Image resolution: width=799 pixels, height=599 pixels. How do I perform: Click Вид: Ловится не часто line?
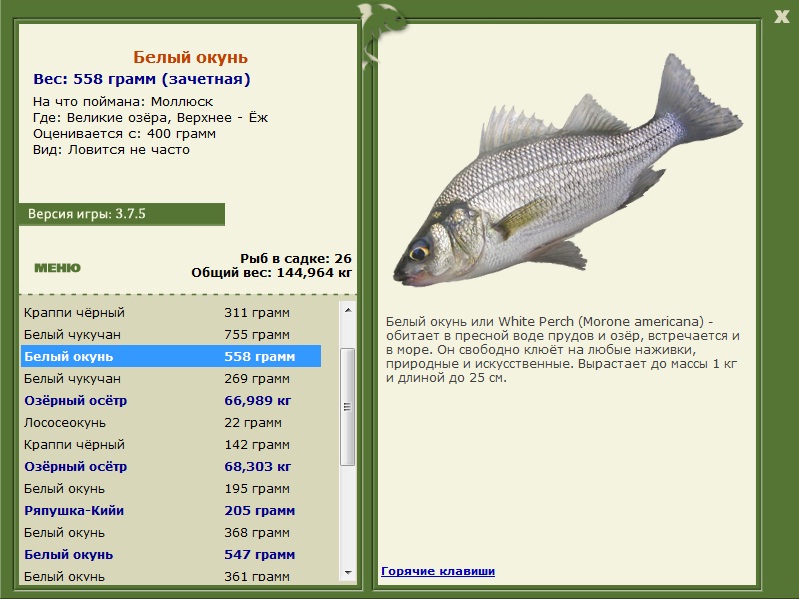[x=111, y=150]
